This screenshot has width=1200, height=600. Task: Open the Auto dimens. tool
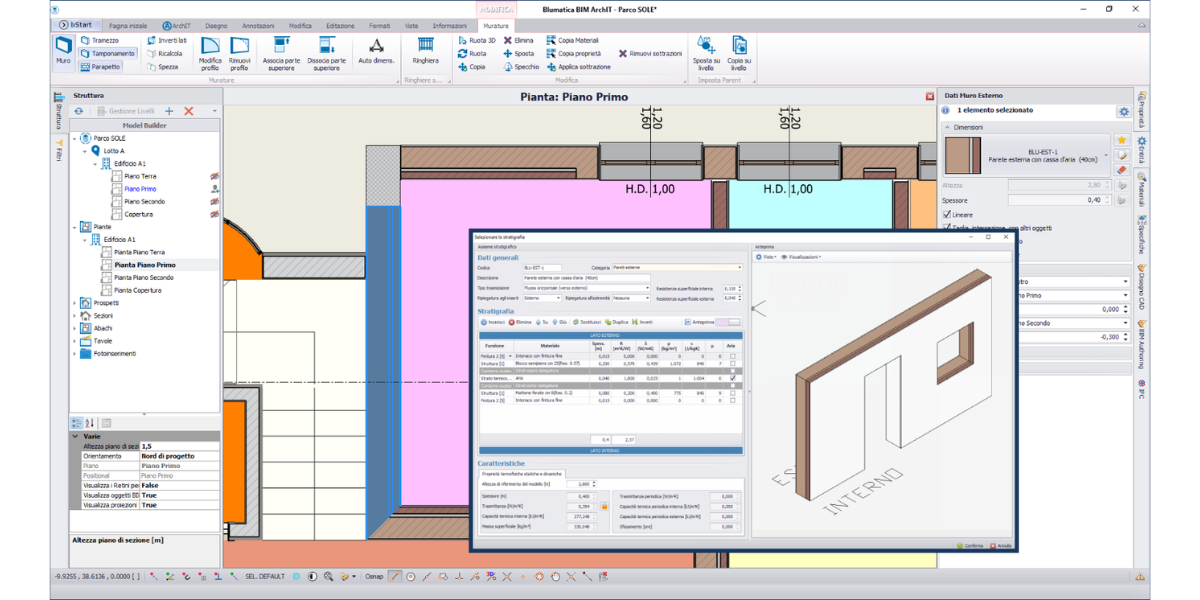[376, 51]
